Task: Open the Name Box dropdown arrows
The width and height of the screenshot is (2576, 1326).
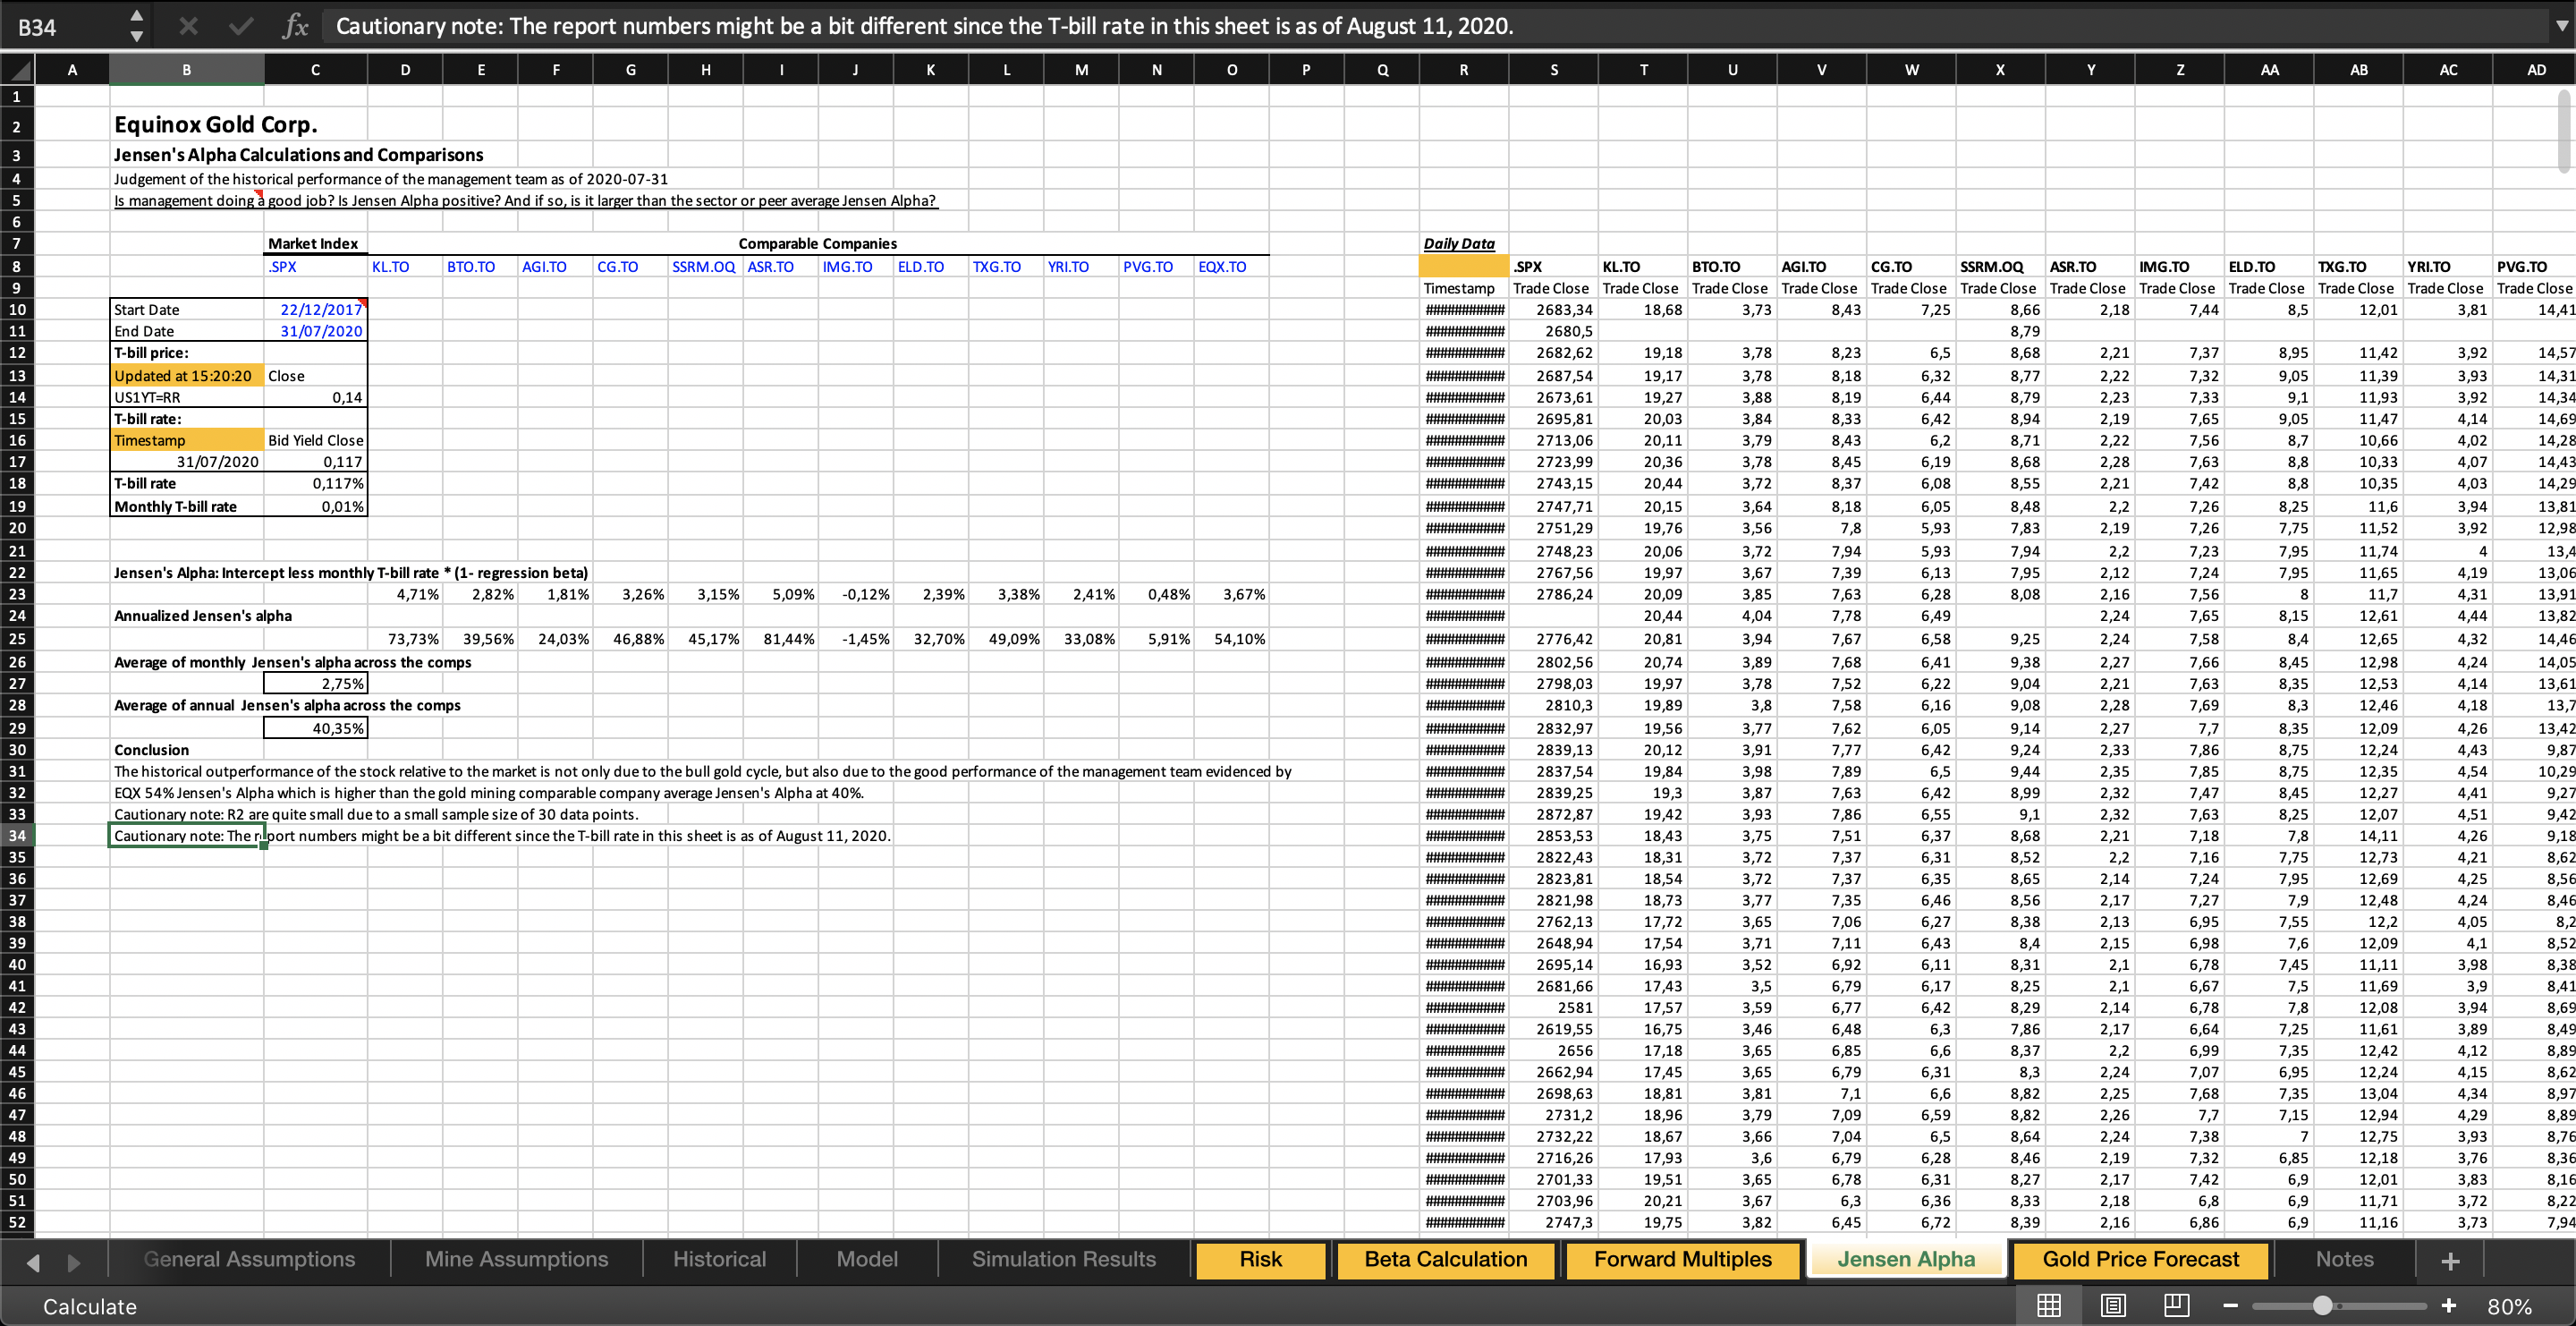Action: (x=137, y=26)
